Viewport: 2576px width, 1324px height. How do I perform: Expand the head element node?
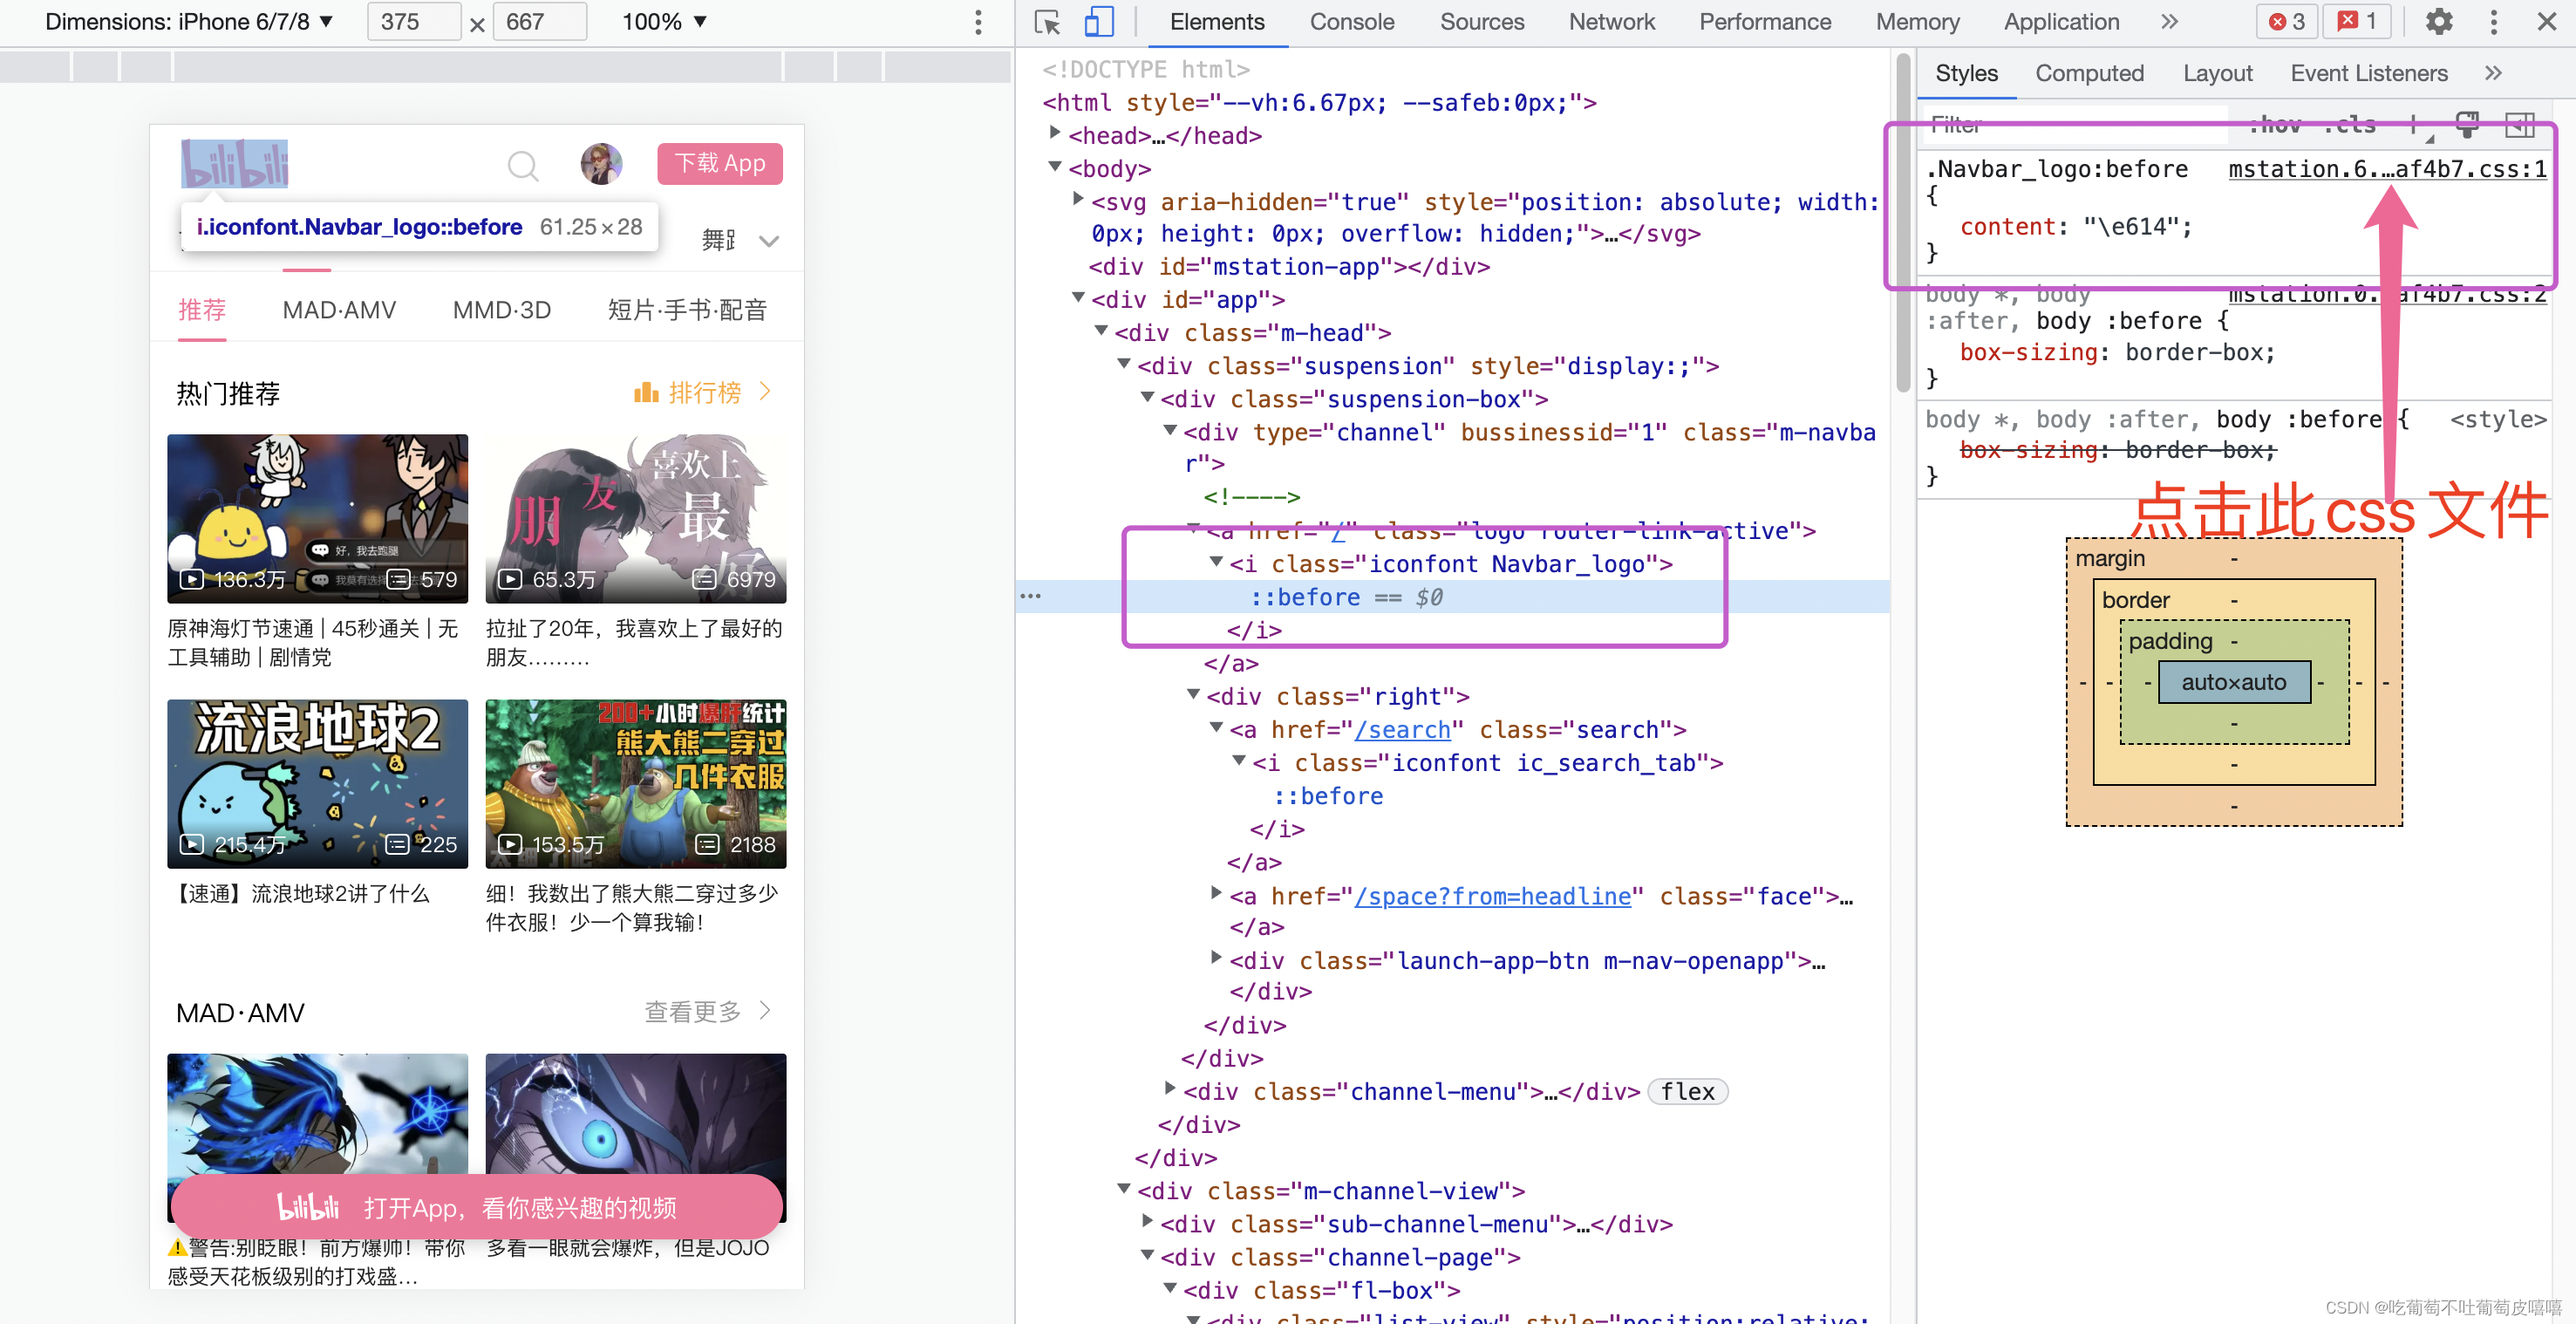coord(1055,133)
